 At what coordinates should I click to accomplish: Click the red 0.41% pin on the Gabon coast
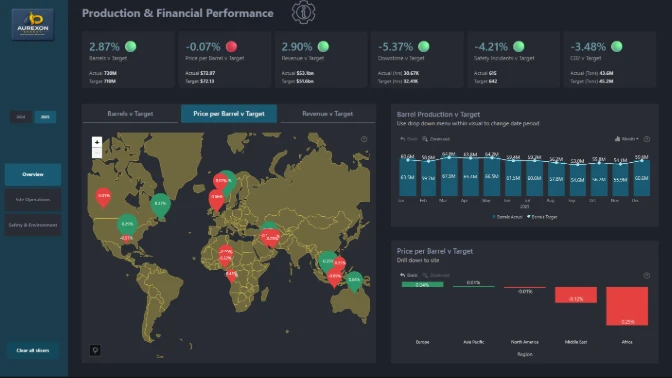(231, 275)
